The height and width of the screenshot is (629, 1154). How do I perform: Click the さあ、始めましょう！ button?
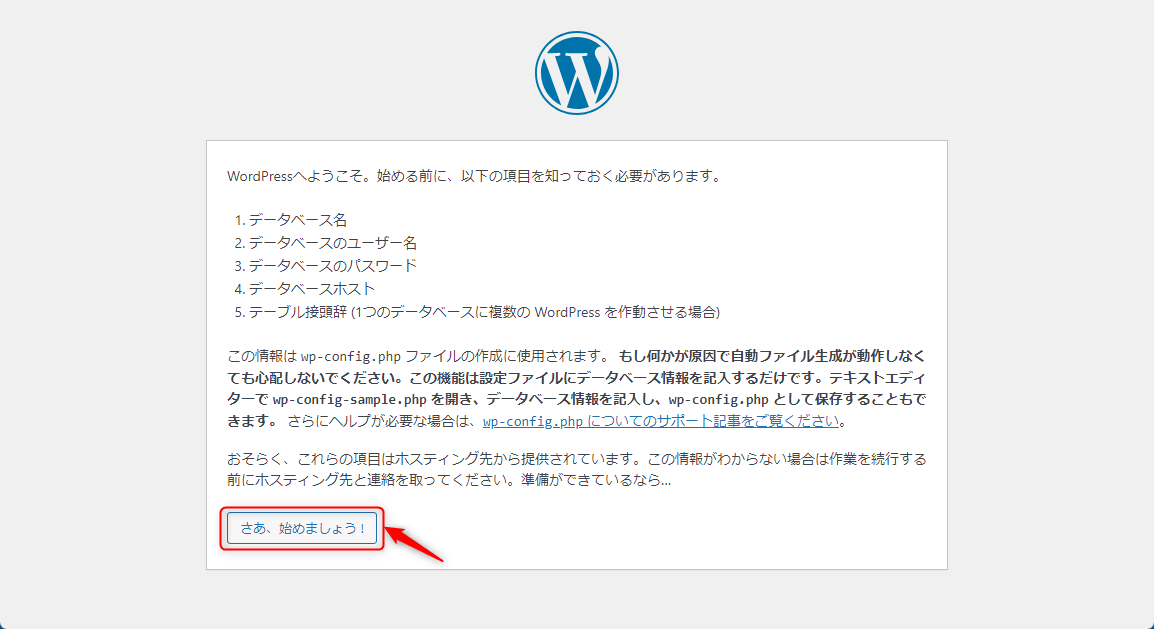(x=302, y=528)
